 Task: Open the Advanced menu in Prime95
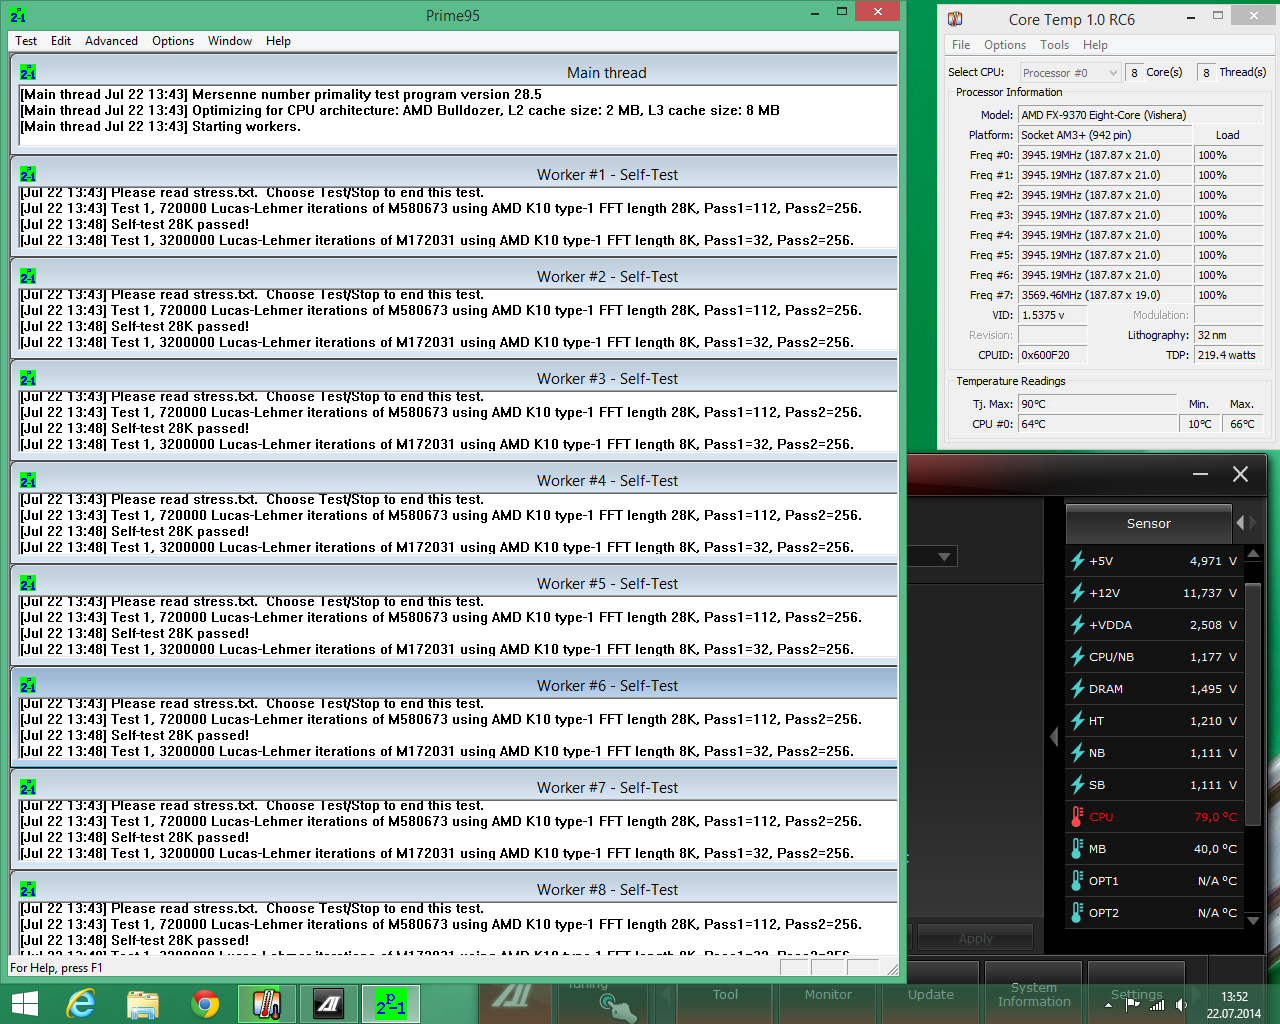[111, 41]
